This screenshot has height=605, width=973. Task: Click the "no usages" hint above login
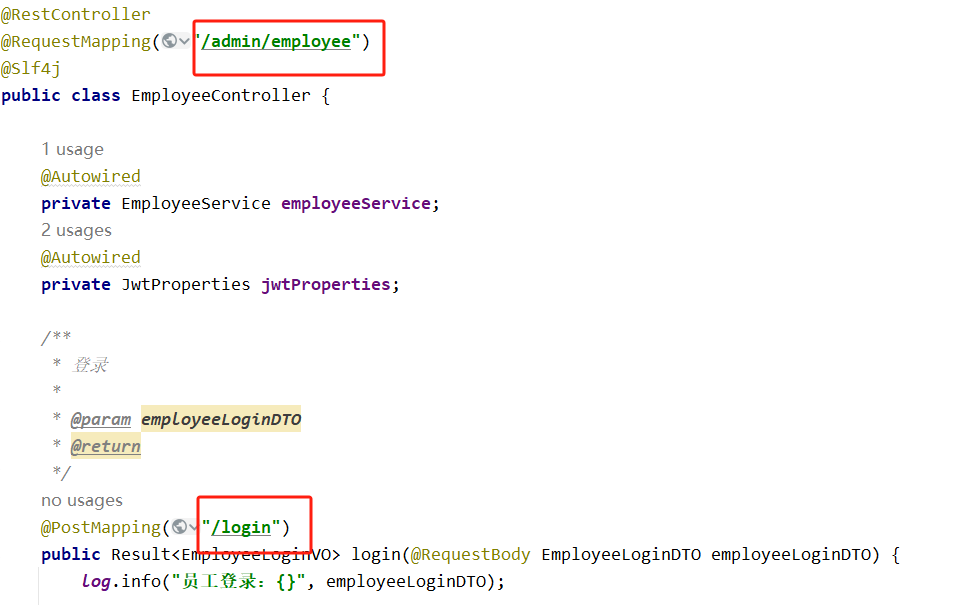pyautogui.click(x=82, y=500)
